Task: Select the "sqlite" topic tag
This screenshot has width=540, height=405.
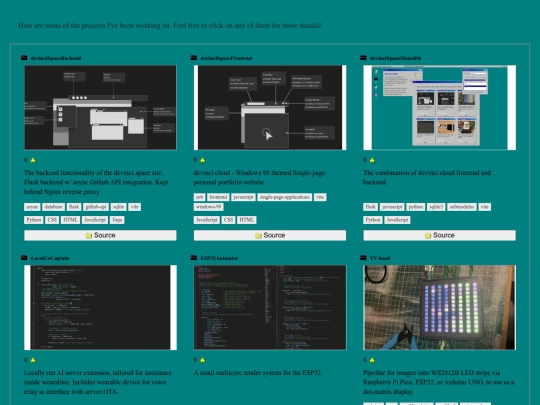Action: (118, 207)
